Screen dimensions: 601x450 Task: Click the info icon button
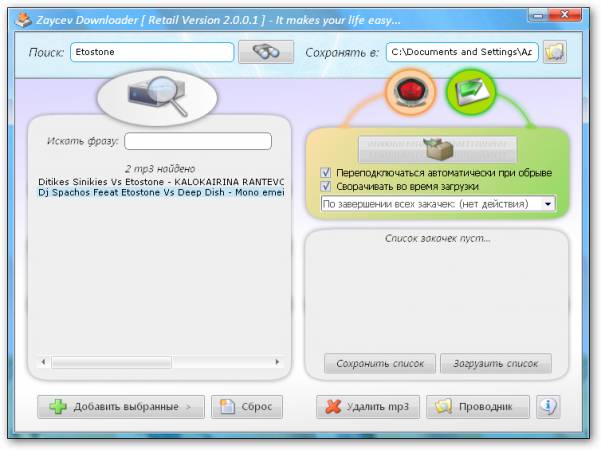click(549, 407)
